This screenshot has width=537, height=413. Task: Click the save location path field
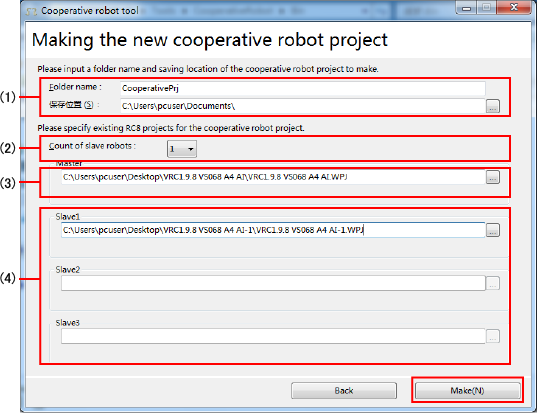pos(303,106)
